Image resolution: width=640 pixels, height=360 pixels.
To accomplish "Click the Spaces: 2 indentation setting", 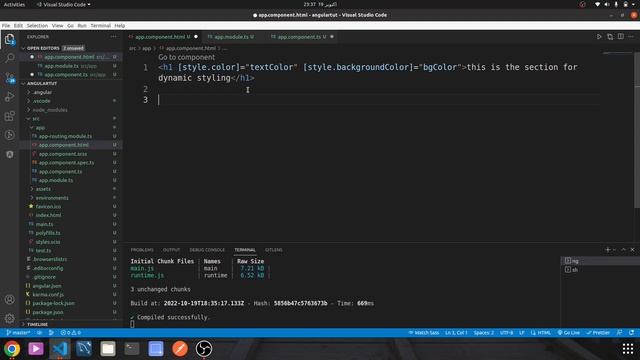I will click(x=484, y=333).
